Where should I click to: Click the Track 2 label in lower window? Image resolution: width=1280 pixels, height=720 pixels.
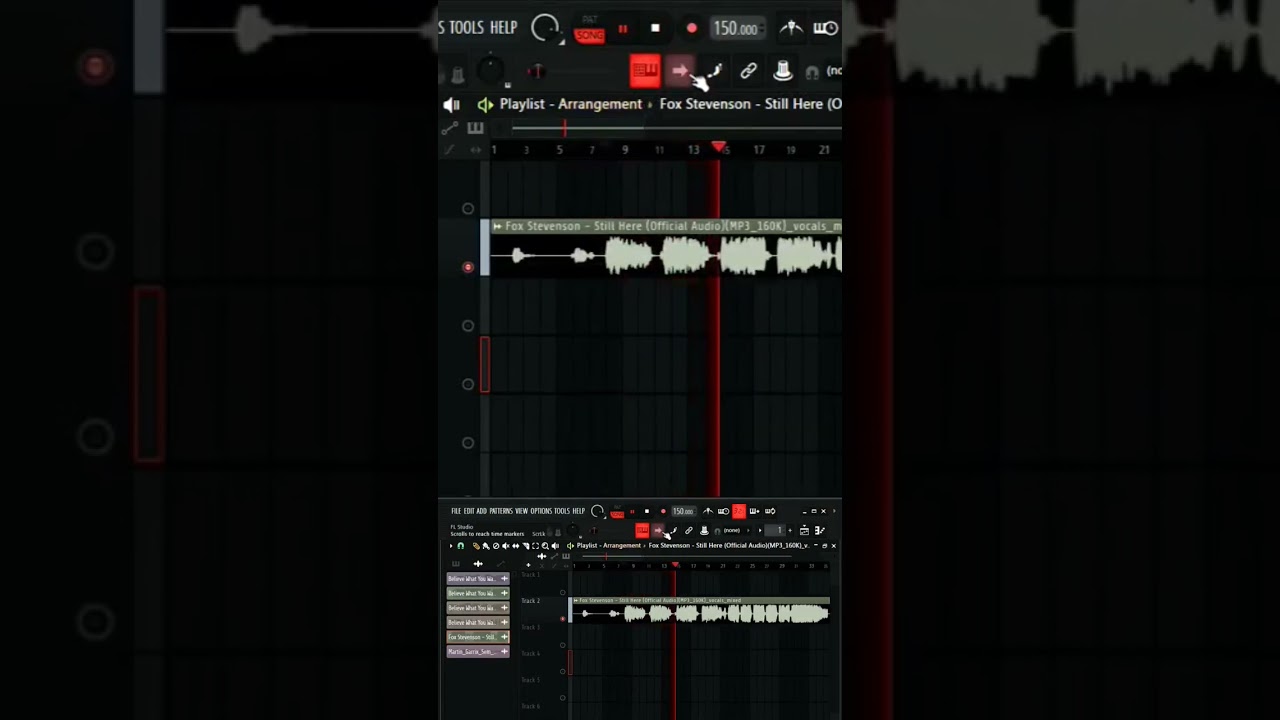[531, 601]
